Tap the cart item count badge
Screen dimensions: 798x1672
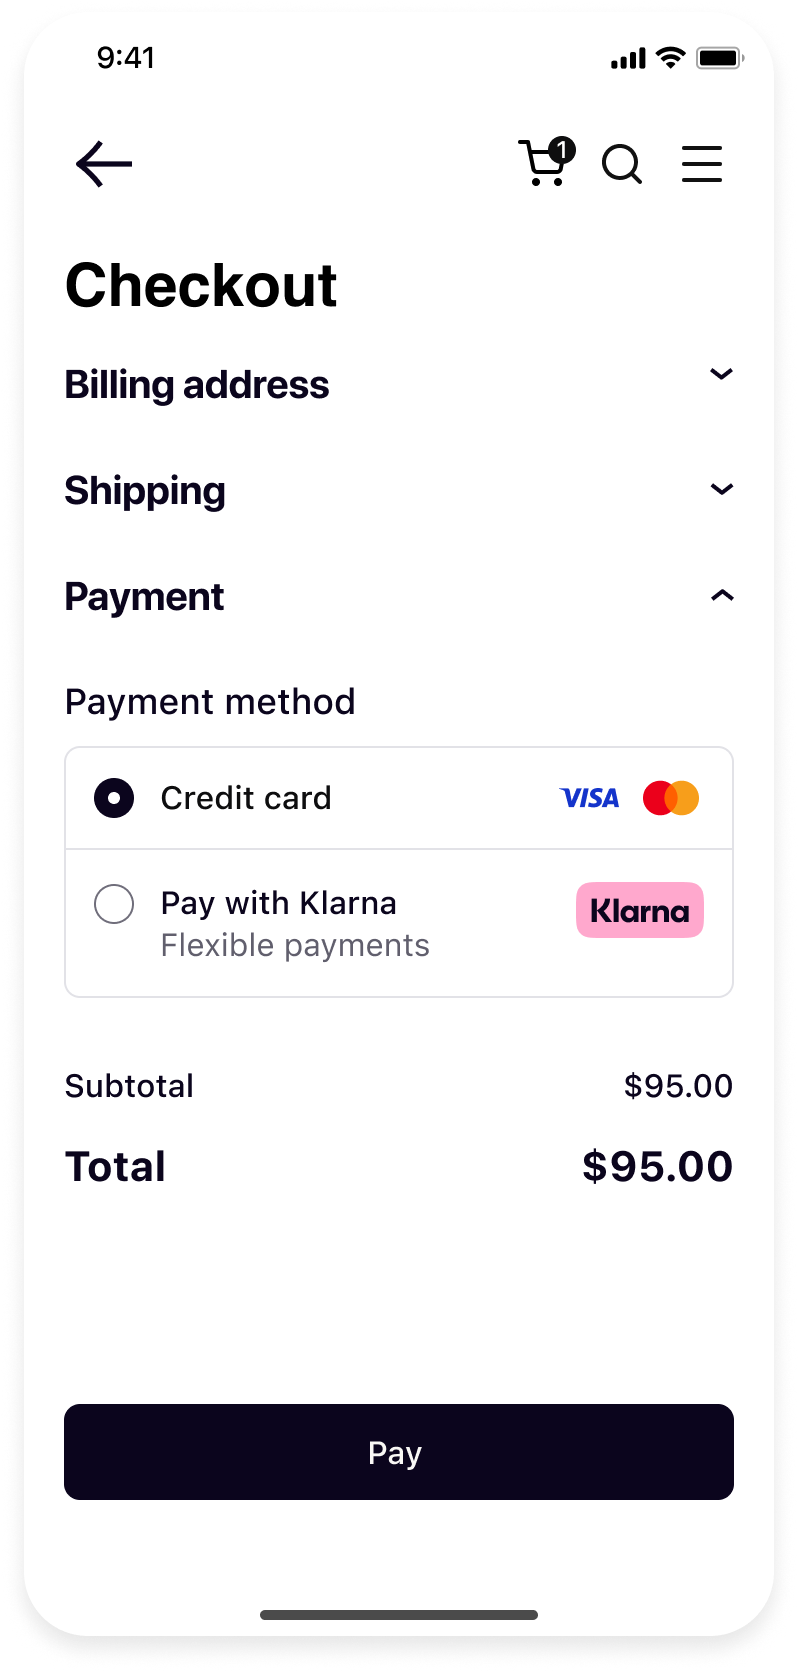click(562, 150)
